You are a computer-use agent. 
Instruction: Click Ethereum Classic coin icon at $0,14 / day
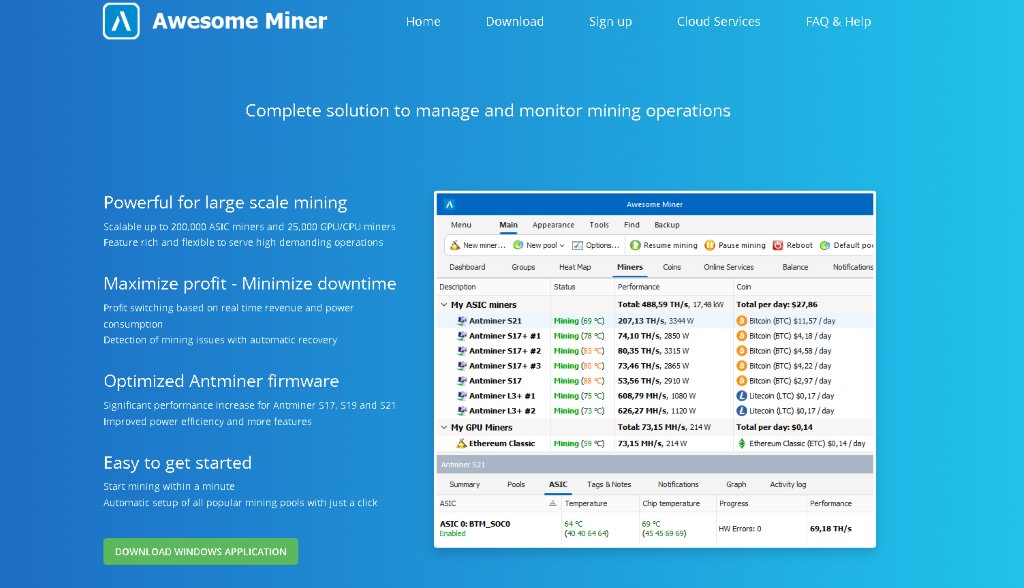pos(741,444)
